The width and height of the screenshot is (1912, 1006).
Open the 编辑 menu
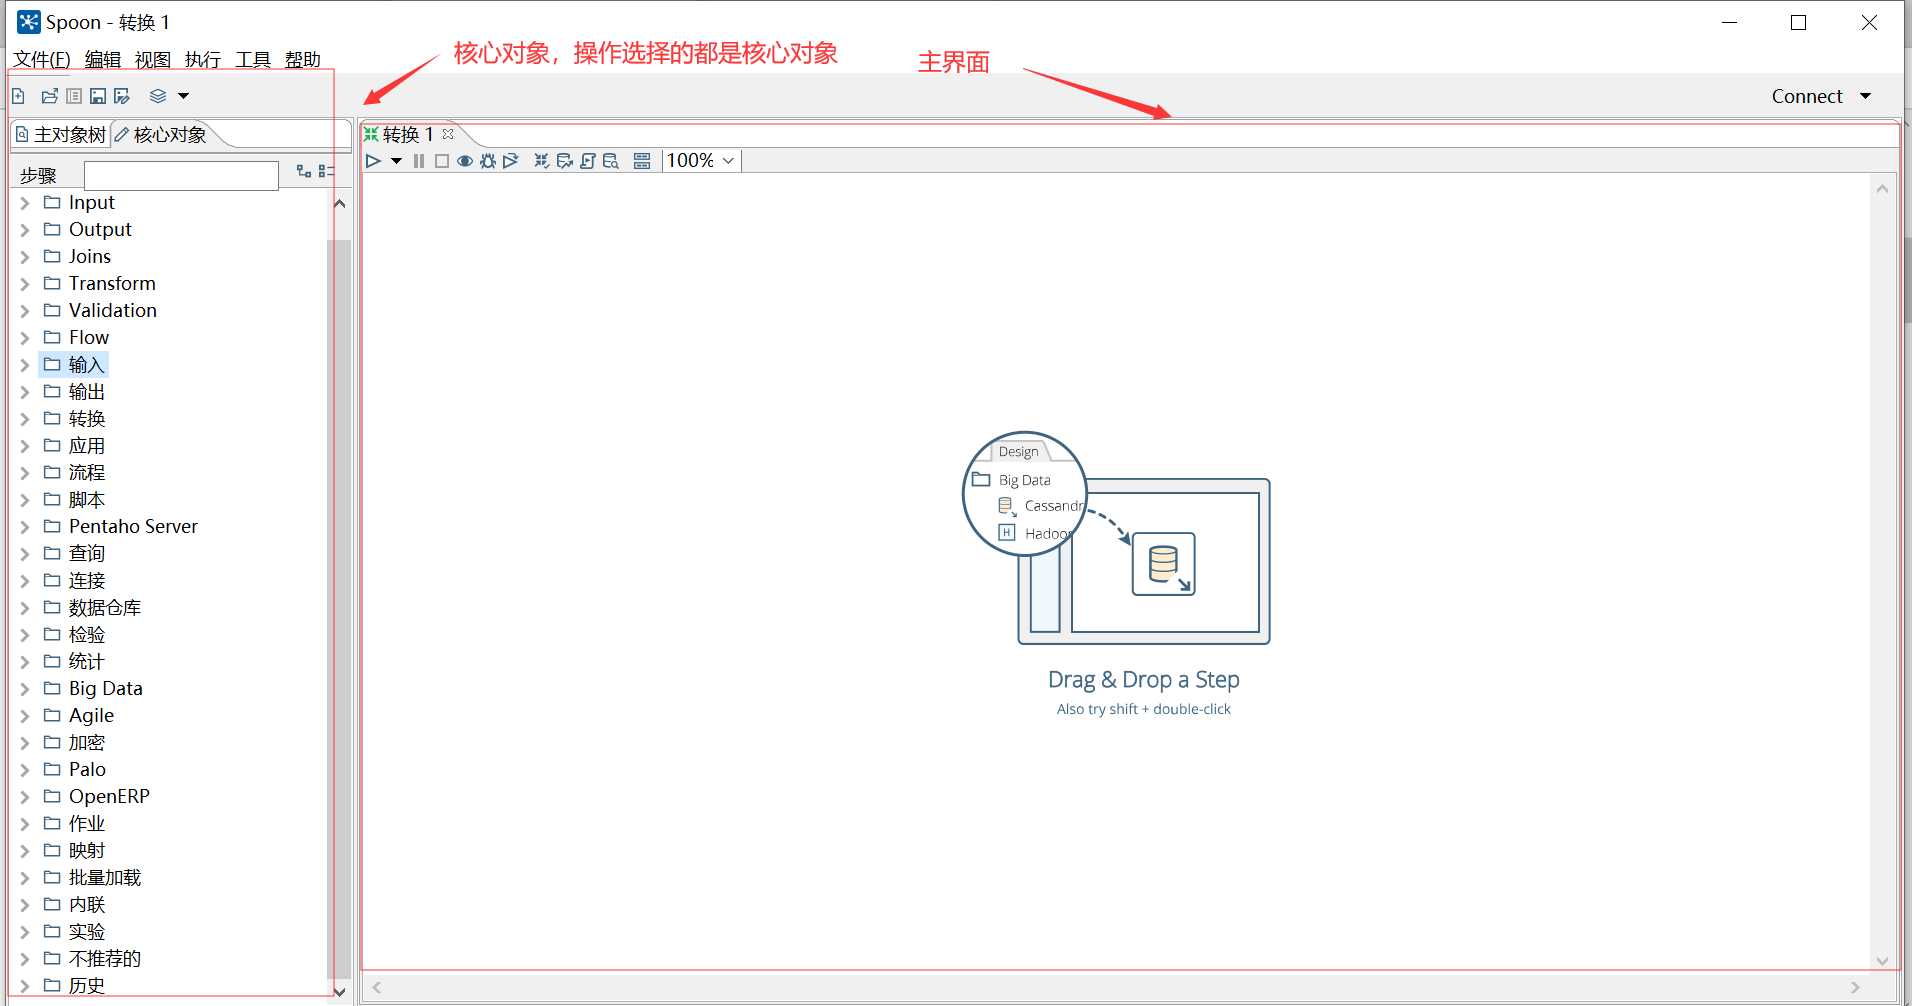click(x=103, y=60)
